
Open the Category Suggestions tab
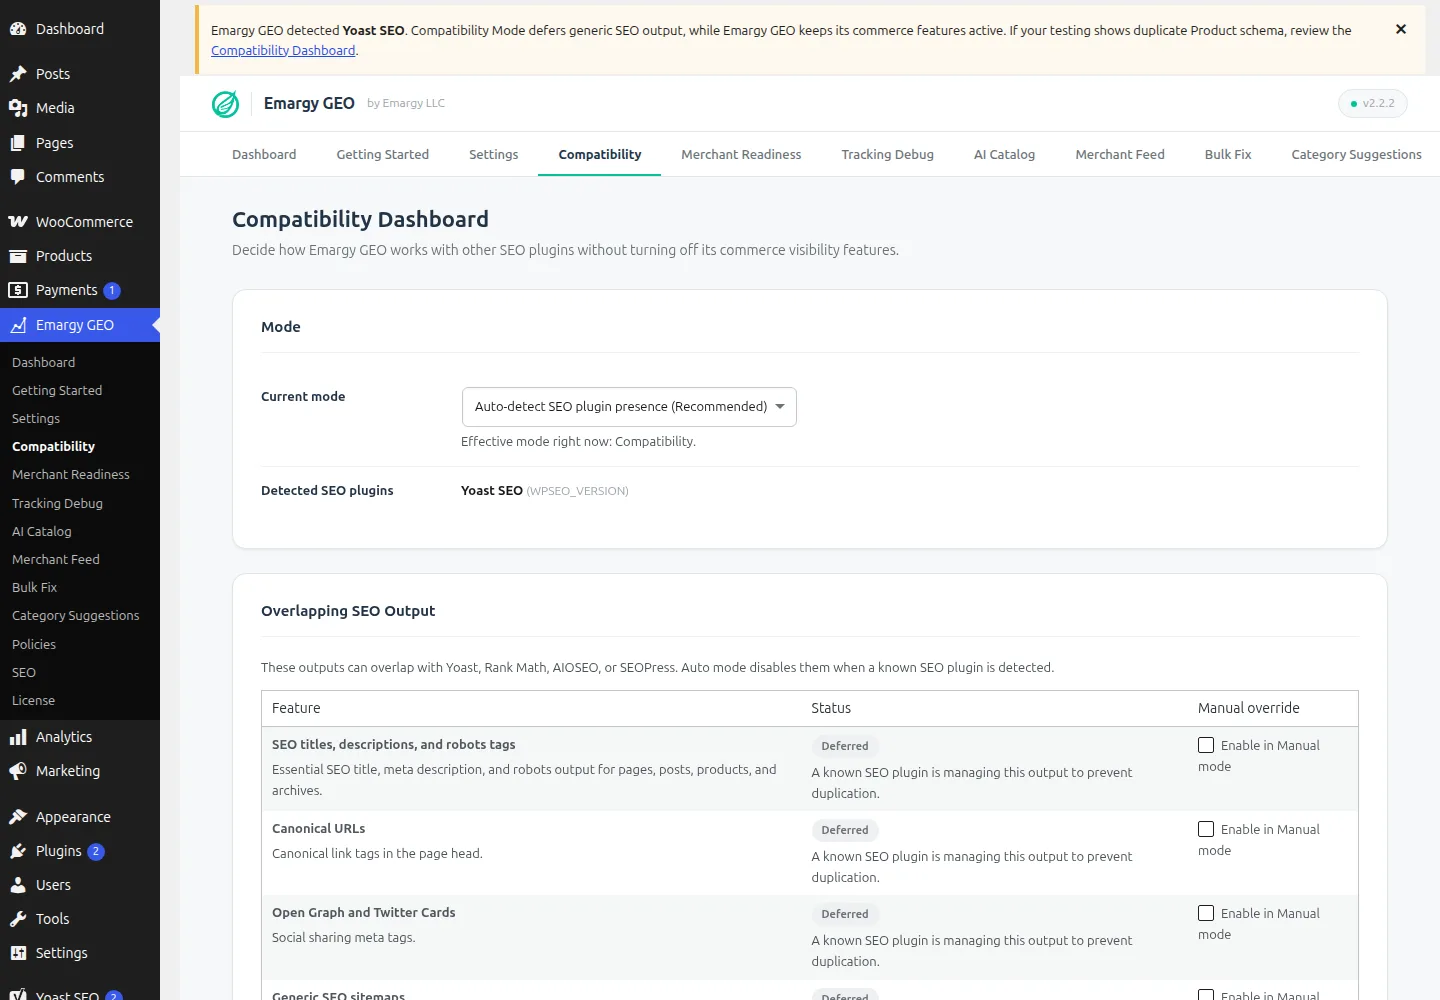(x=1356, y=154)
